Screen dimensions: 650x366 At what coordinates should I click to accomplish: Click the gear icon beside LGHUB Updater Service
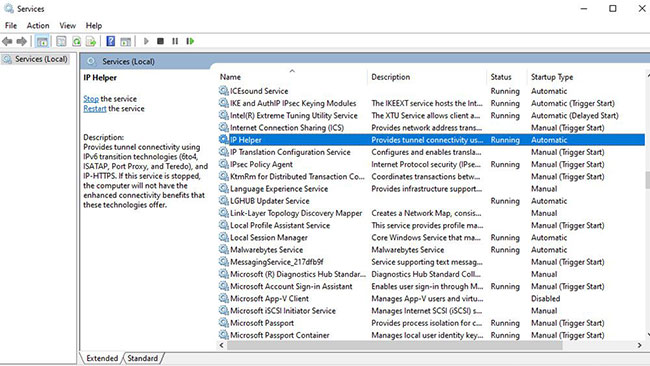(x=223, y=201)
